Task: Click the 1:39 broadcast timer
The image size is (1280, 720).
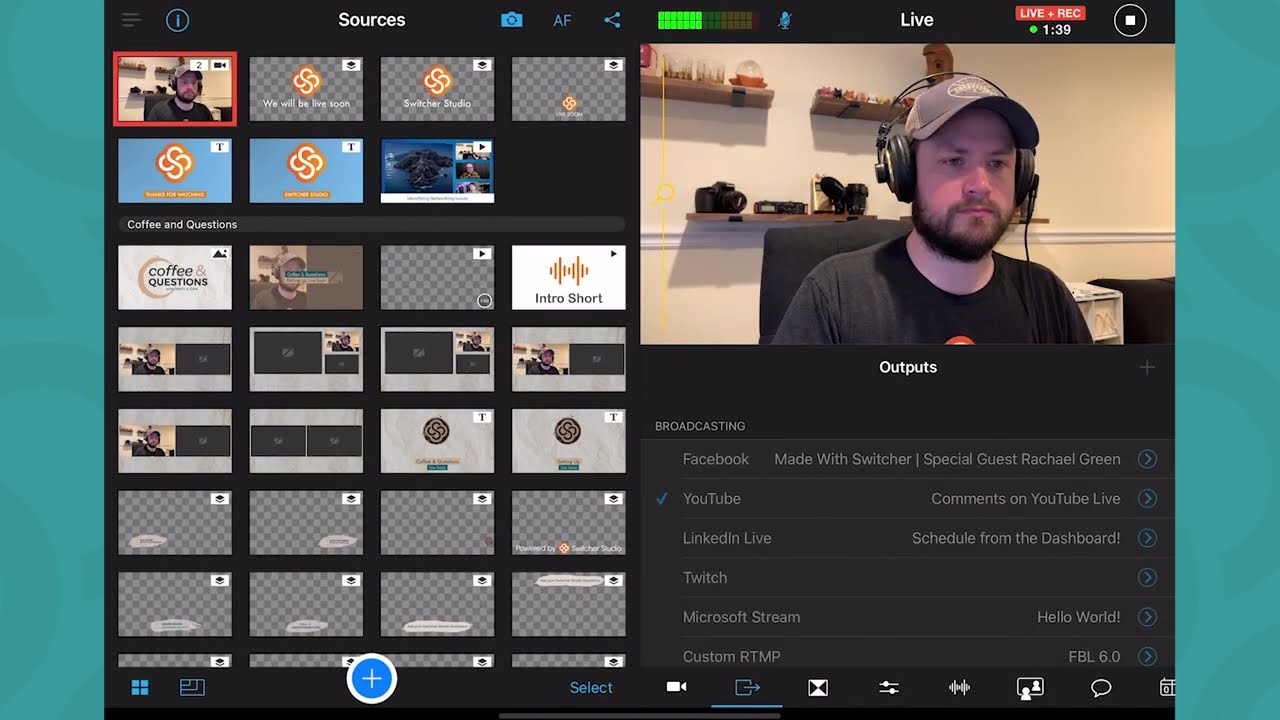Action: [x=1056, y=30]
